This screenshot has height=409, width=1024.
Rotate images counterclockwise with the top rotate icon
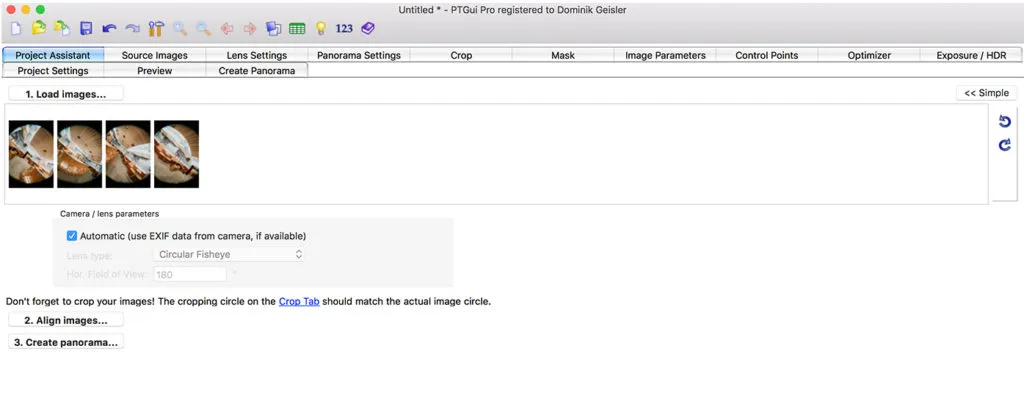point(1005,122)
